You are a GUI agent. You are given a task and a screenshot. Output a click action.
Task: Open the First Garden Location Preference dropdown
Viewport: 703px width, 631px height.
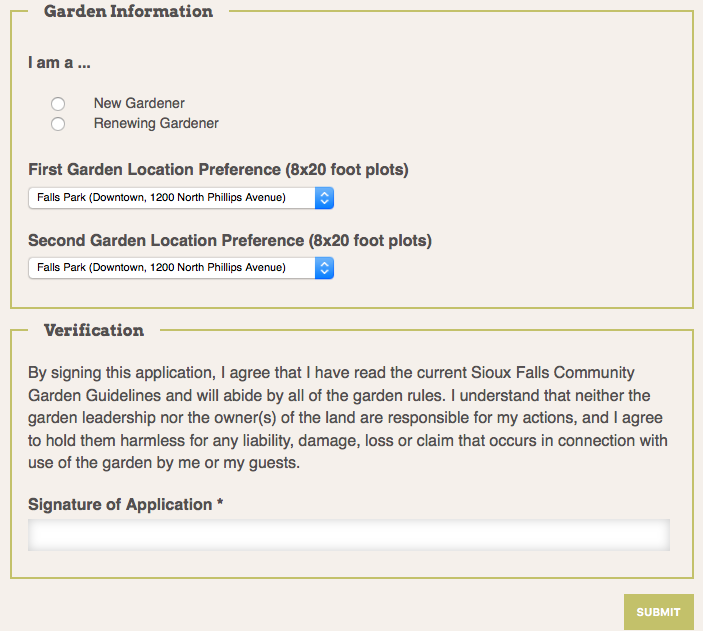pyautogui.click(x=170, y=198)
